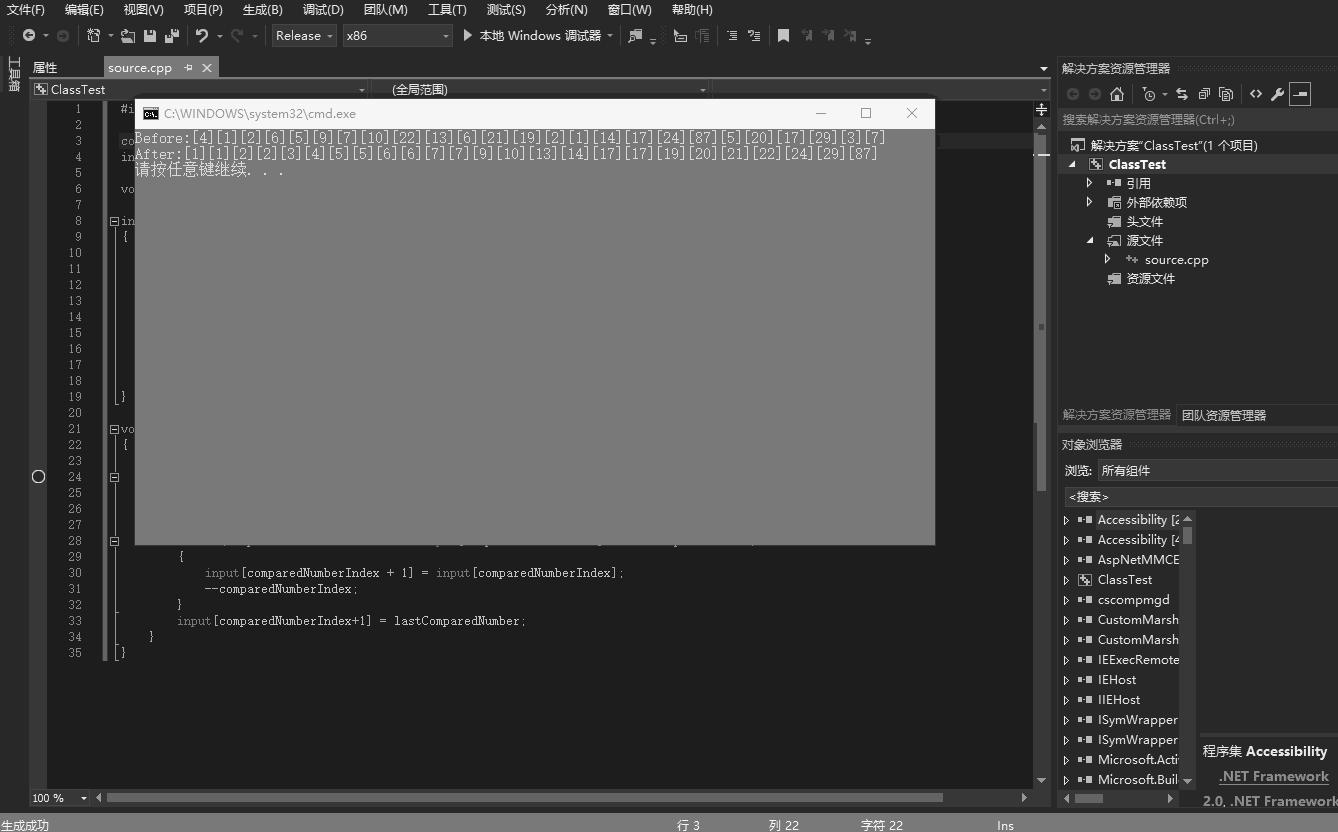Click the Home icon in Solution Explorer
This screenshot has width=1338, height=832.
1117,93
